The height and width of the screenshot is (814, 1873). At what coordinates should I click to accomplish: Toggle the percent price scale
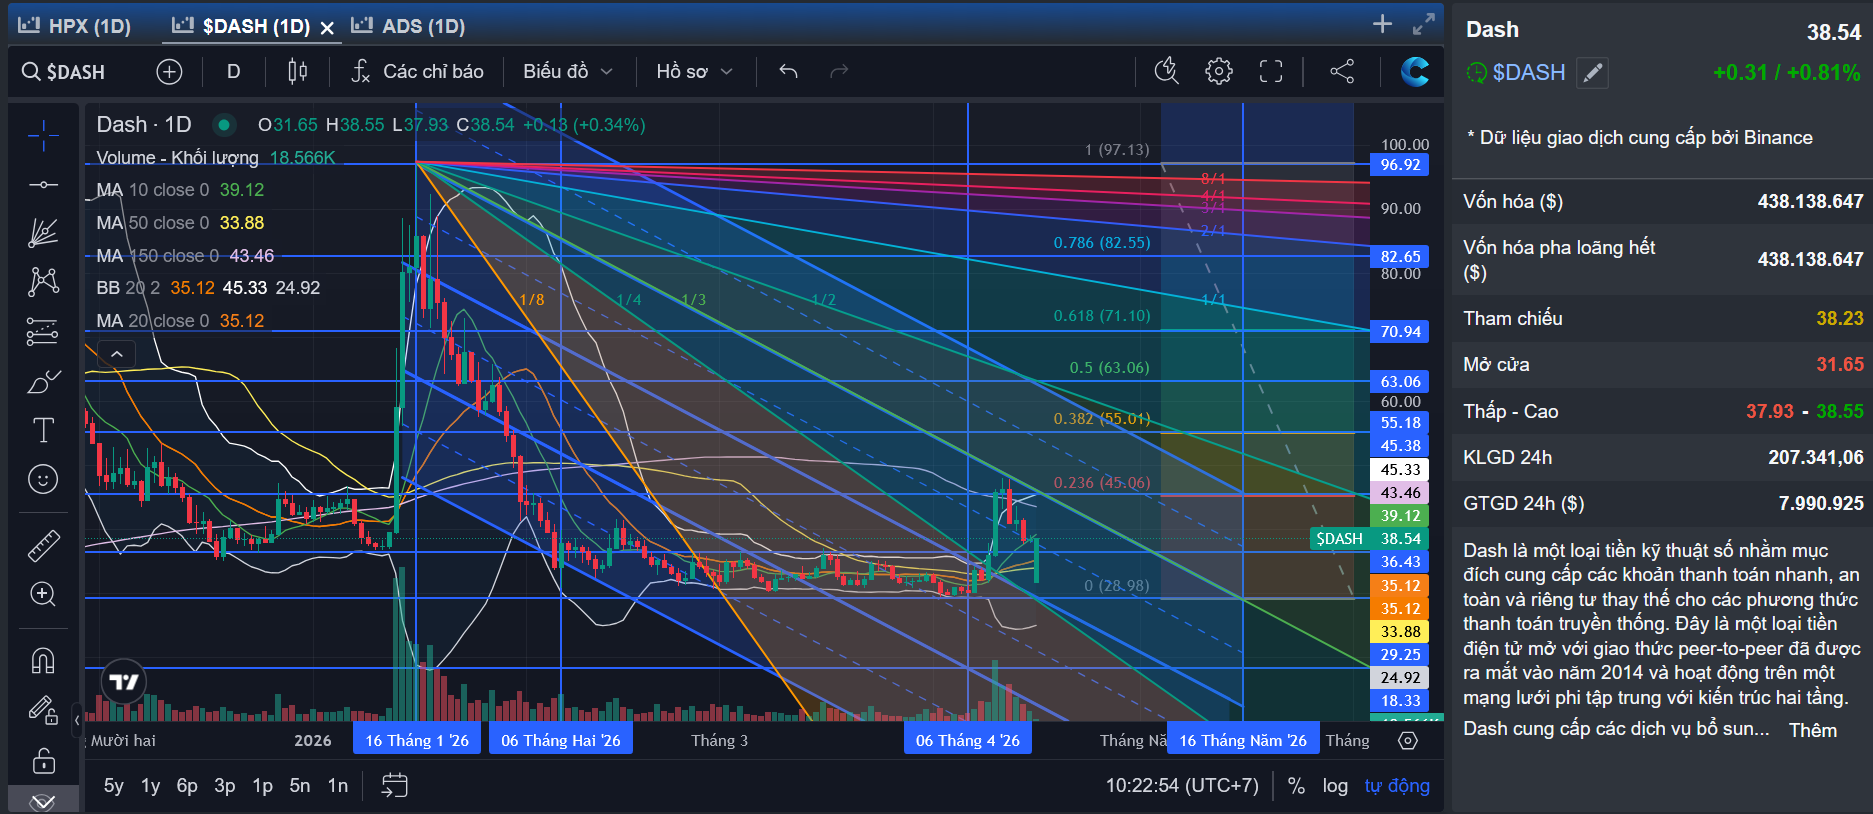(x=1296, y=786)
